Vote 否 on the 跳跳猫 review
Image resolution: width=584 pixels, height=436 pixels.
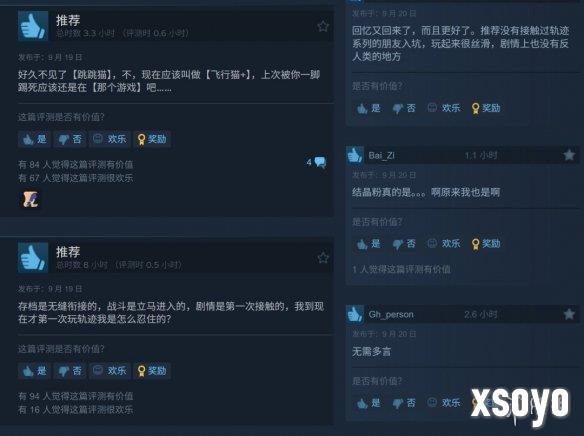coord(70,139)
